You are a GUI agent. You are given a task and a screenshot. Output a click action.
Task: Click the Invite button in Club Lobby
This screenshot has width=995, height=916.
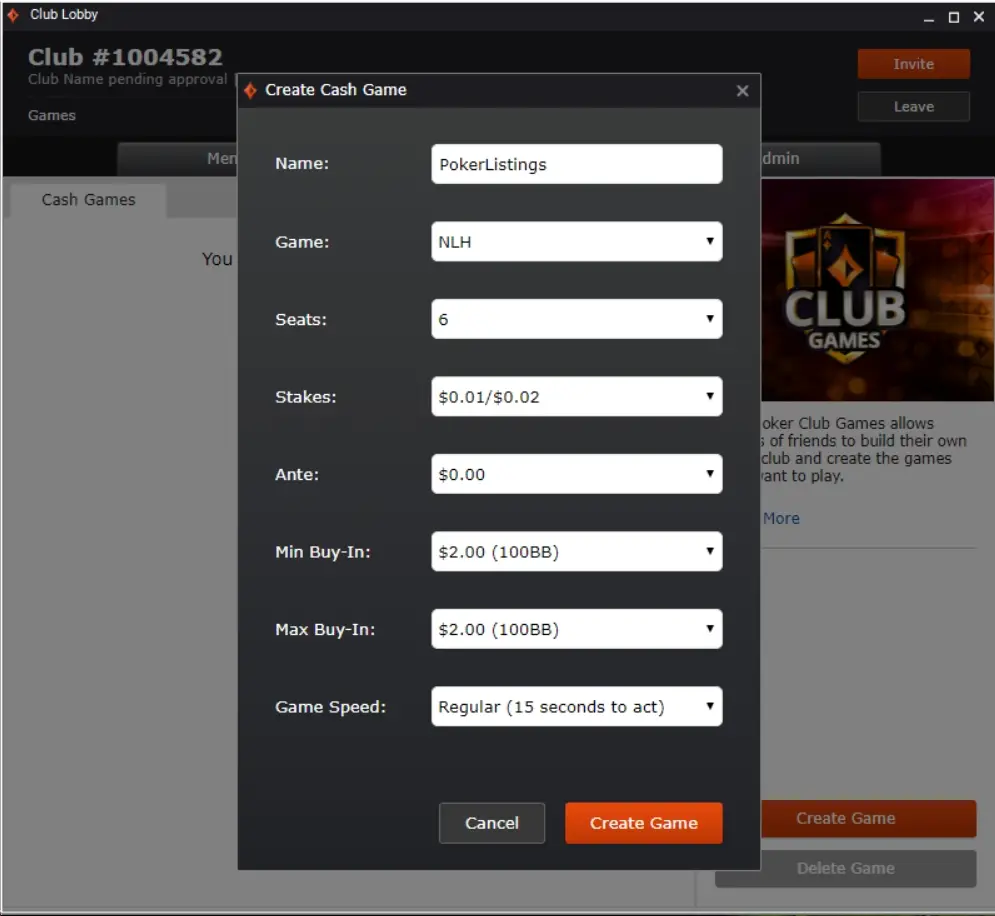(913, 64)
